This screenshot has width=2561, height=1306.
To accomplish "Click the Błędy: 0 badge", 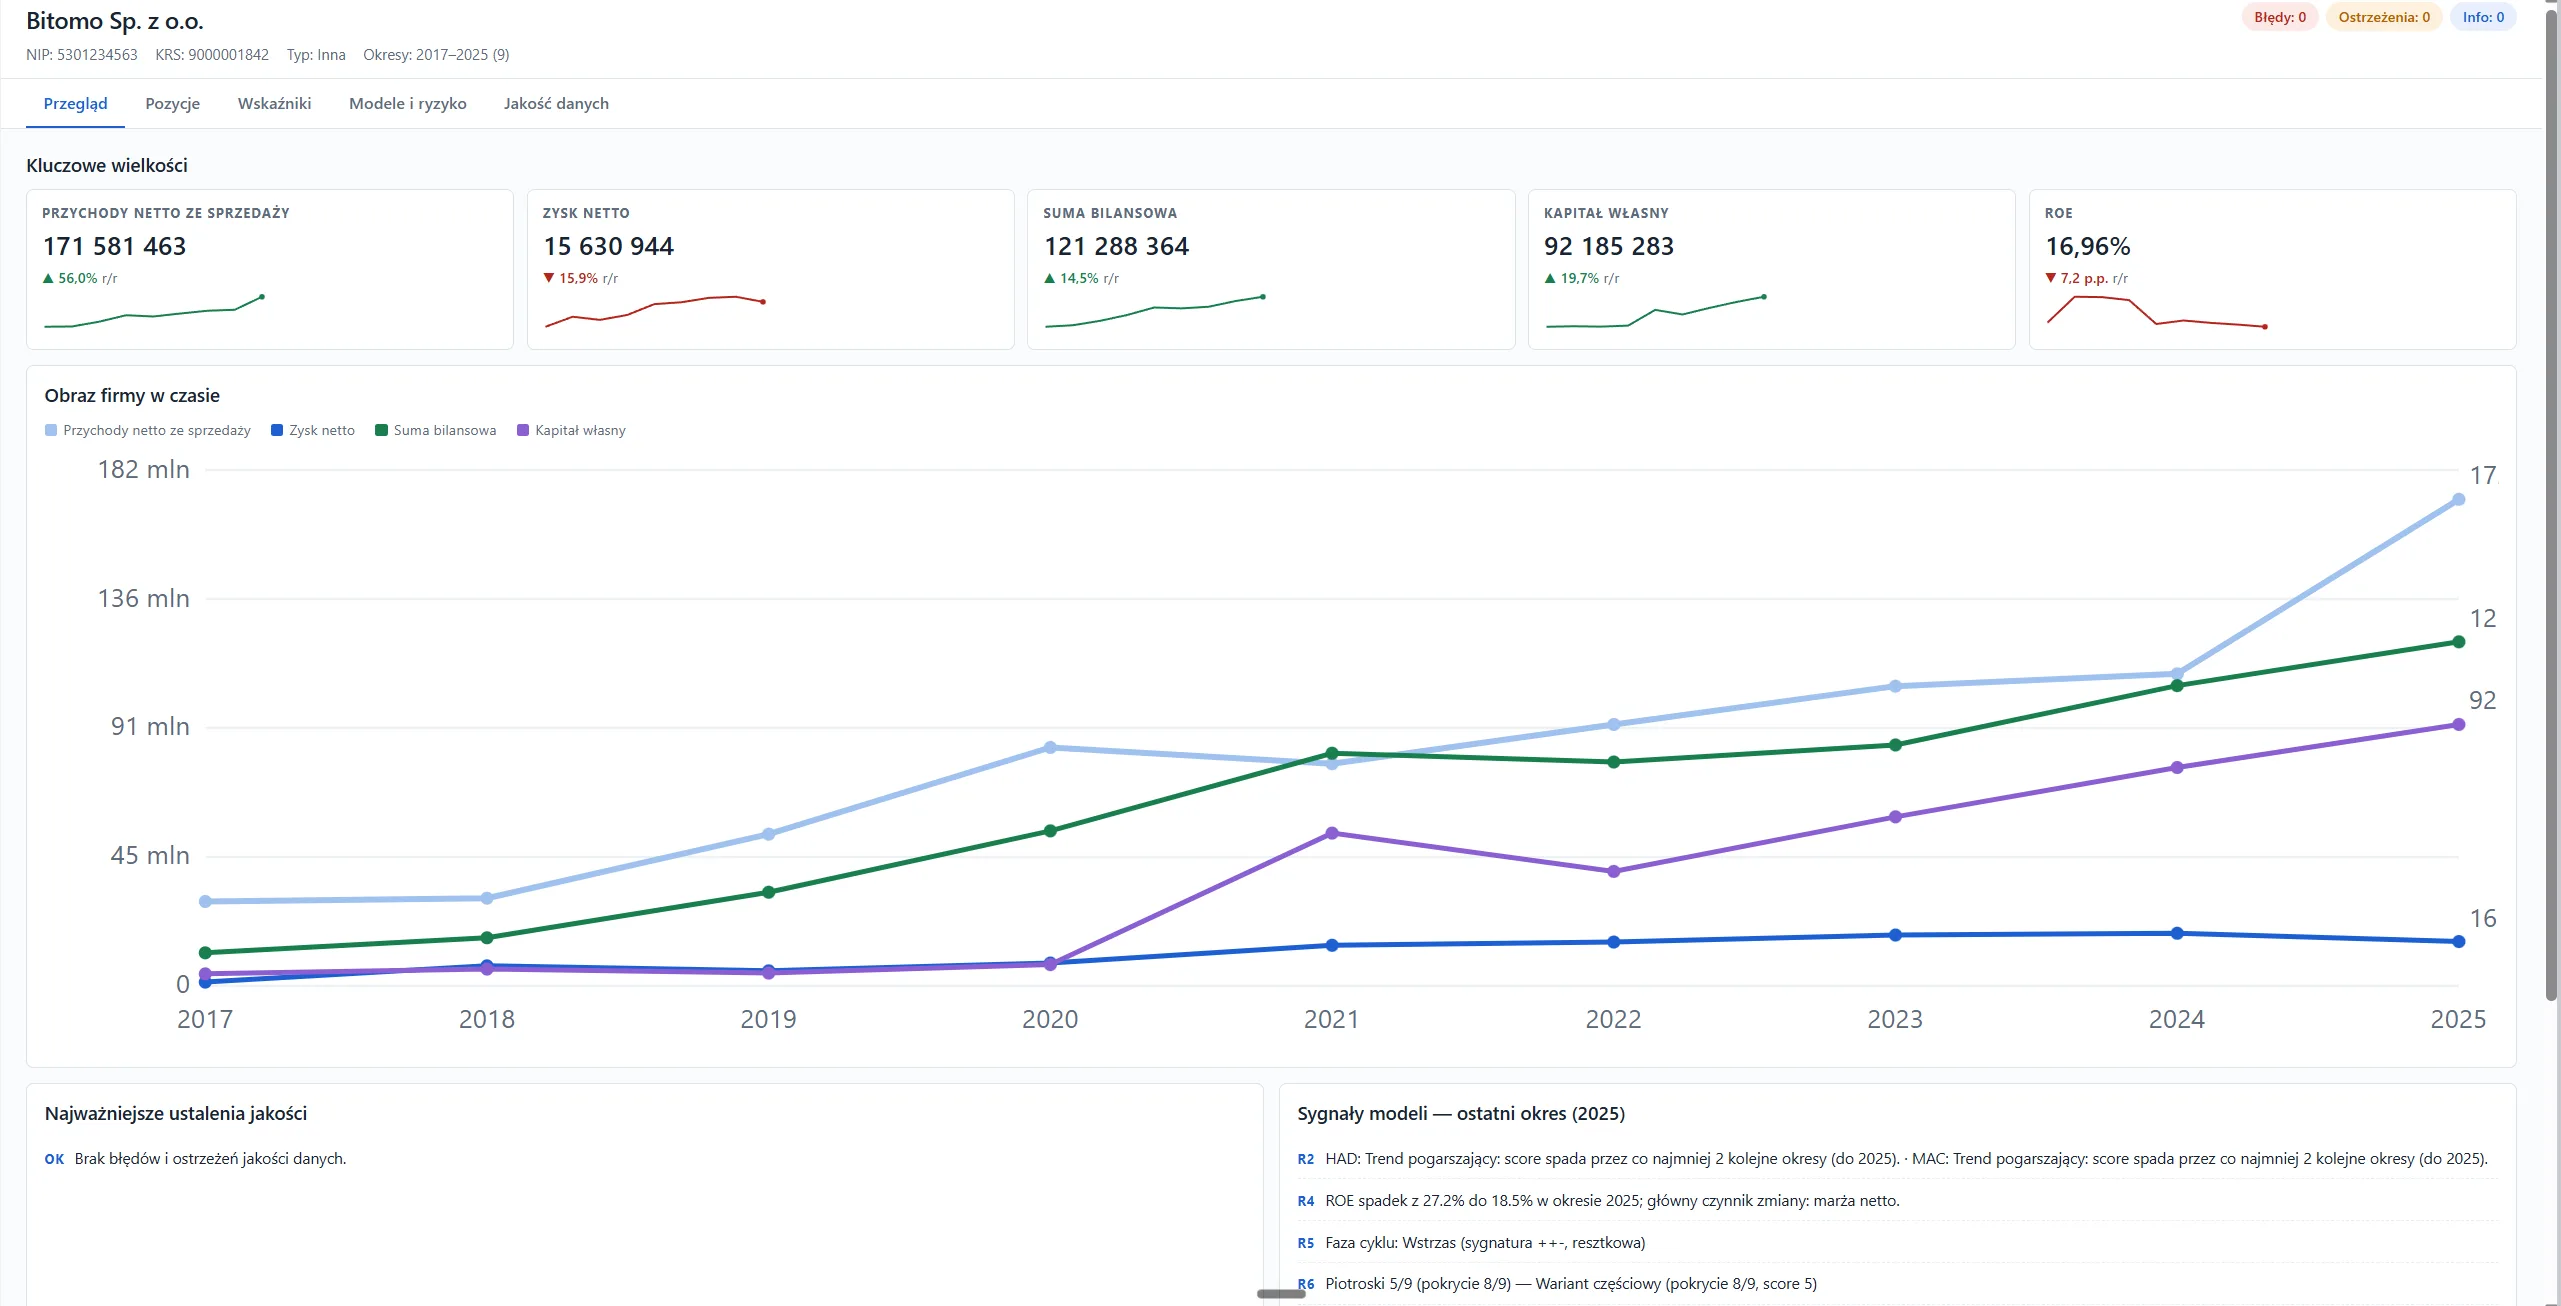I will (2280, 17).
